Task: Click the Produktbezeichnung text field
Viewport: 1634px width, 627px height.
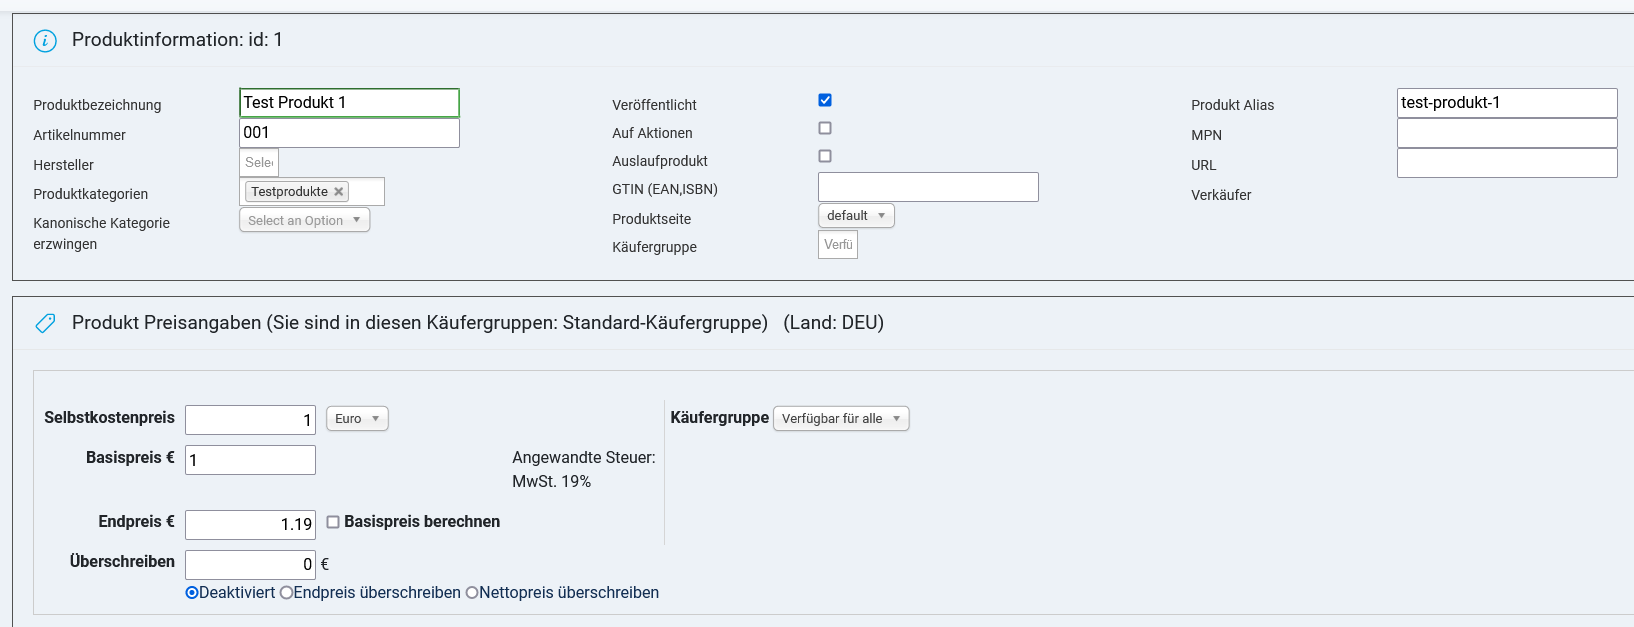Action: pyautogui.click(x=349, y=103)
